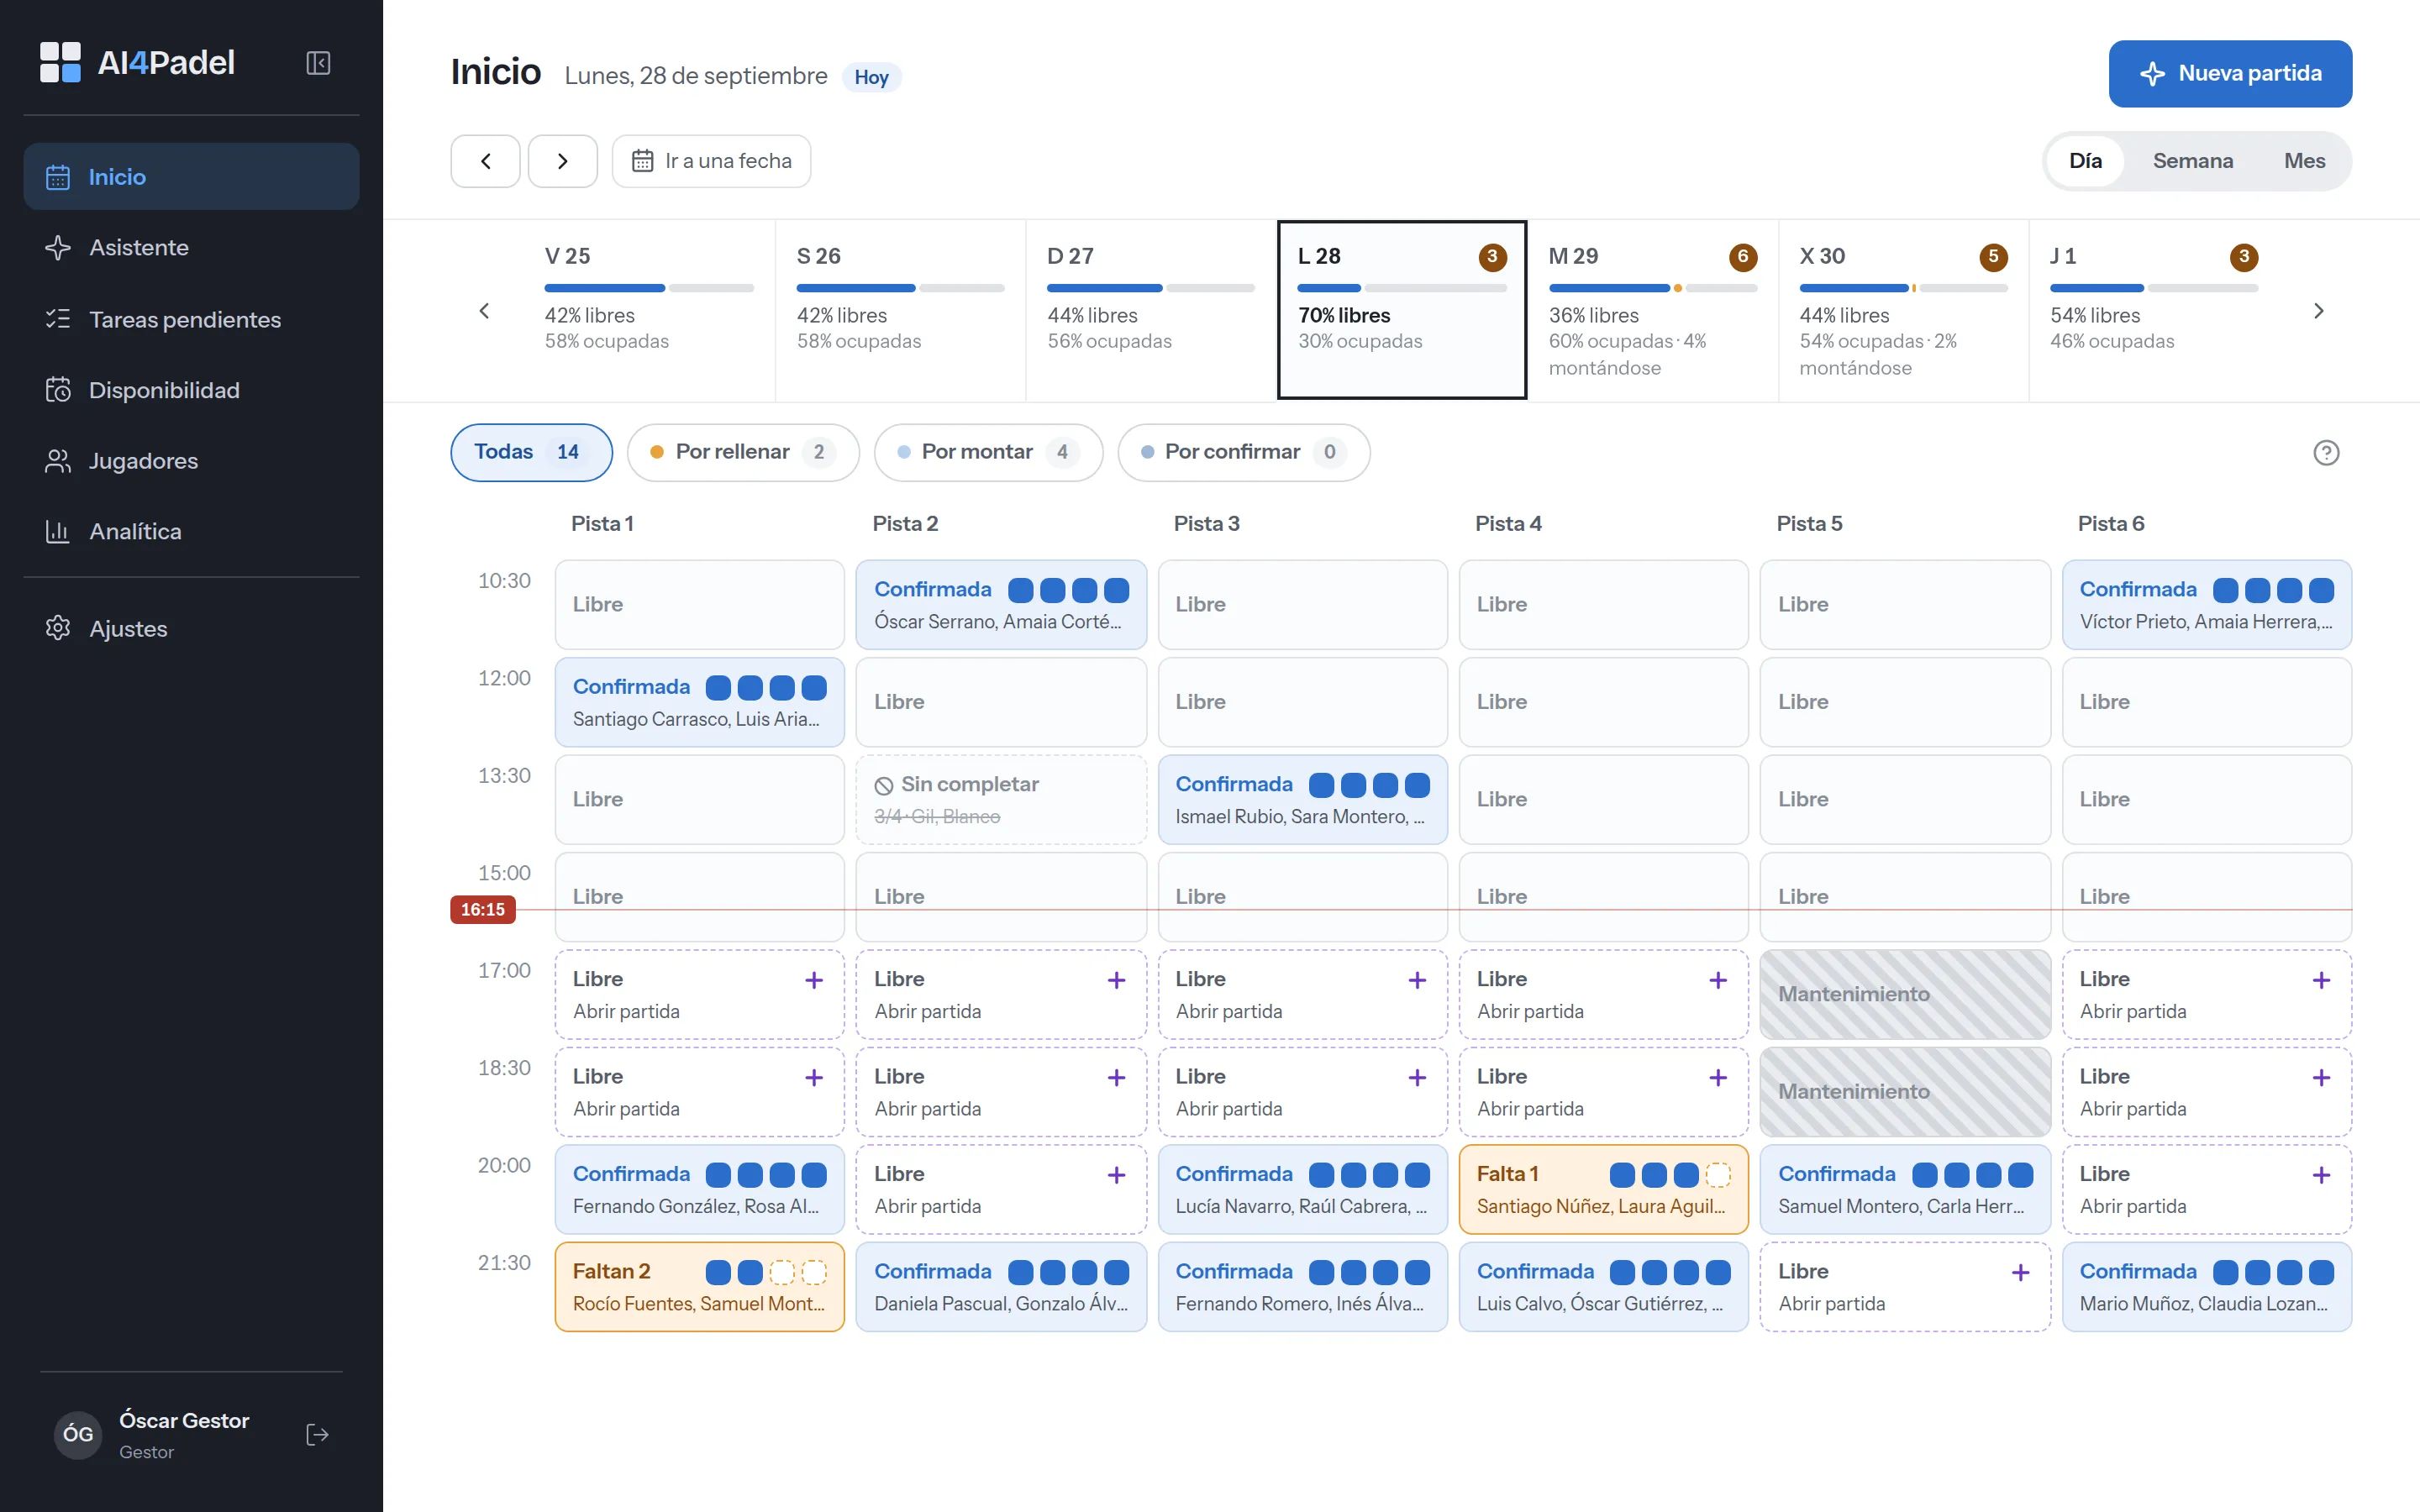The width and height of the screenshot is (2420, 1512).
Task: Click occupancy bar for M 29
Action: (1652, 288)
